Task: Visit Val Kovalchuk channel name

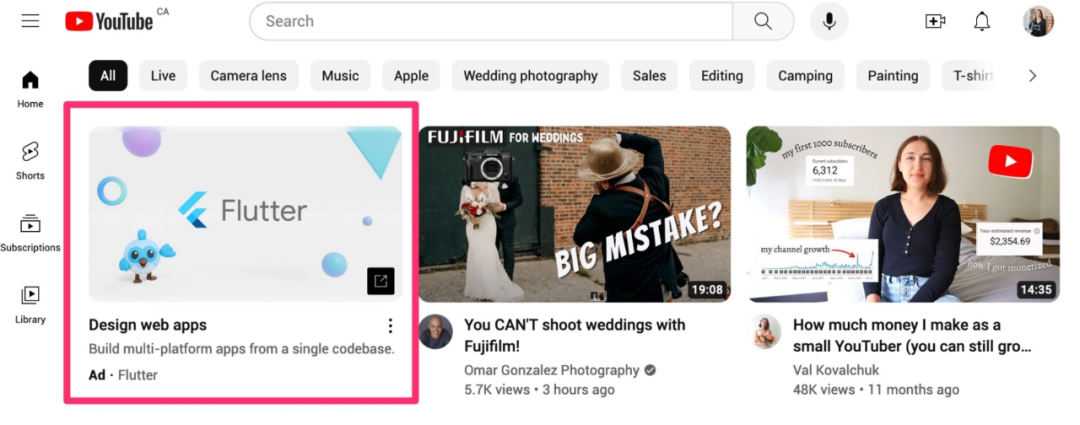Action: pyautogui.click(x=836, y=371)
